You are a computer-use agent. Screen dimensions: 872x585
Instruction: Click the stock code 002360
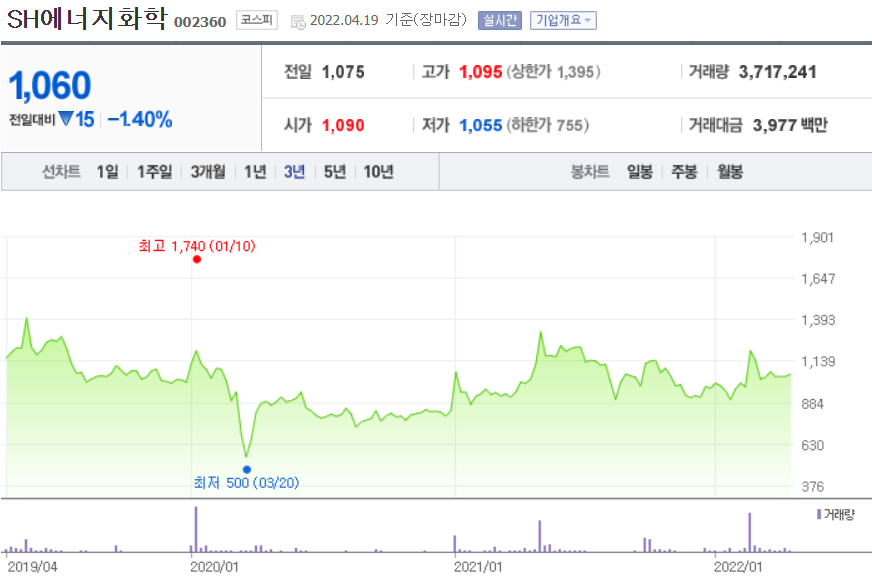[x=200, y=22]
